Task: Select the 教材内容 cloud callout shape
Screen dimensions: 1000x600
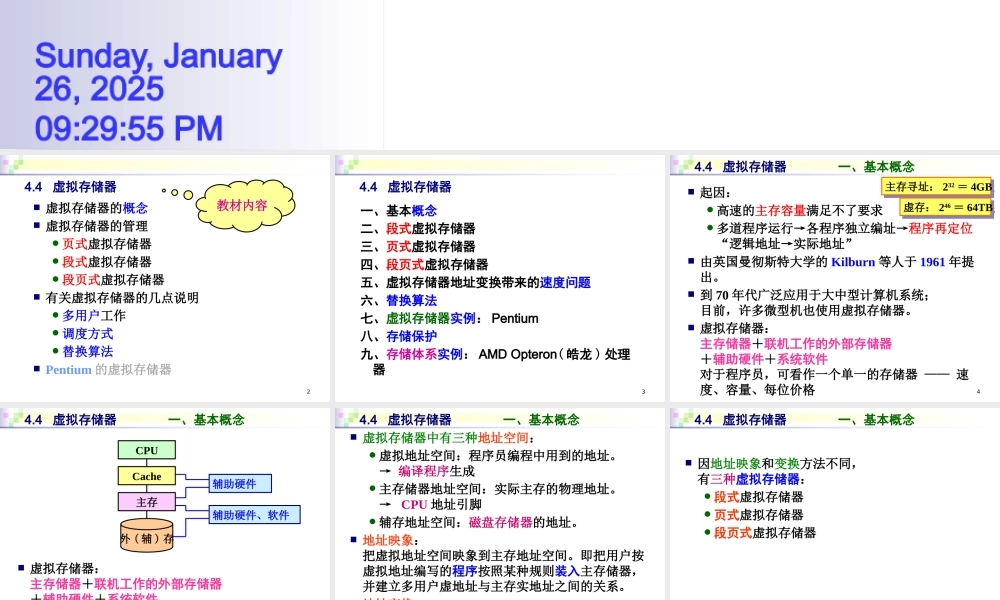Action: [242, 205]
